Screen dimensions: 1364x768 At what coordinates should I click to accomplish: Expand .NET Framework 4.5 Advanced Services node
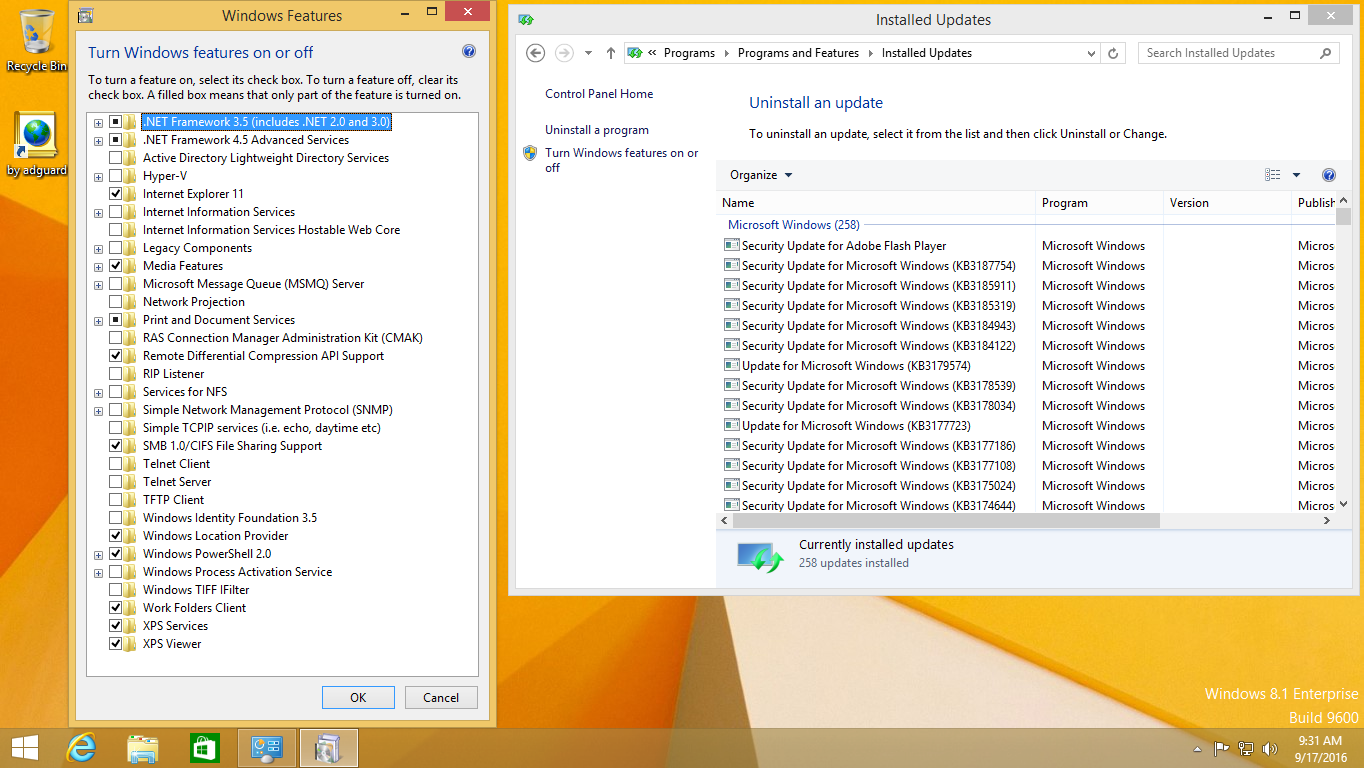tap(99, 141)
